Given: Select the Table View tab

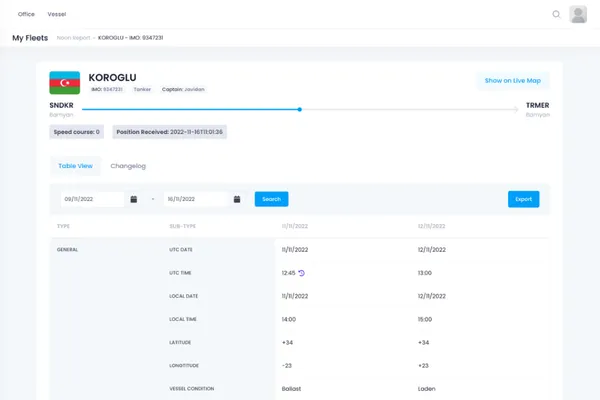Looking at the screenshot, I should point(75,165).
